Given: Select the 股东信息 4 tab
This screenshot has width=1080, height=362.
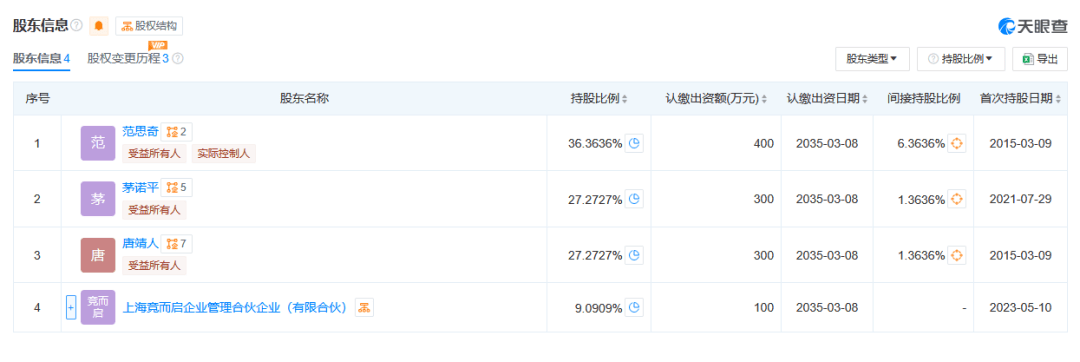Looking at the screenshot, I should (41, 58).
